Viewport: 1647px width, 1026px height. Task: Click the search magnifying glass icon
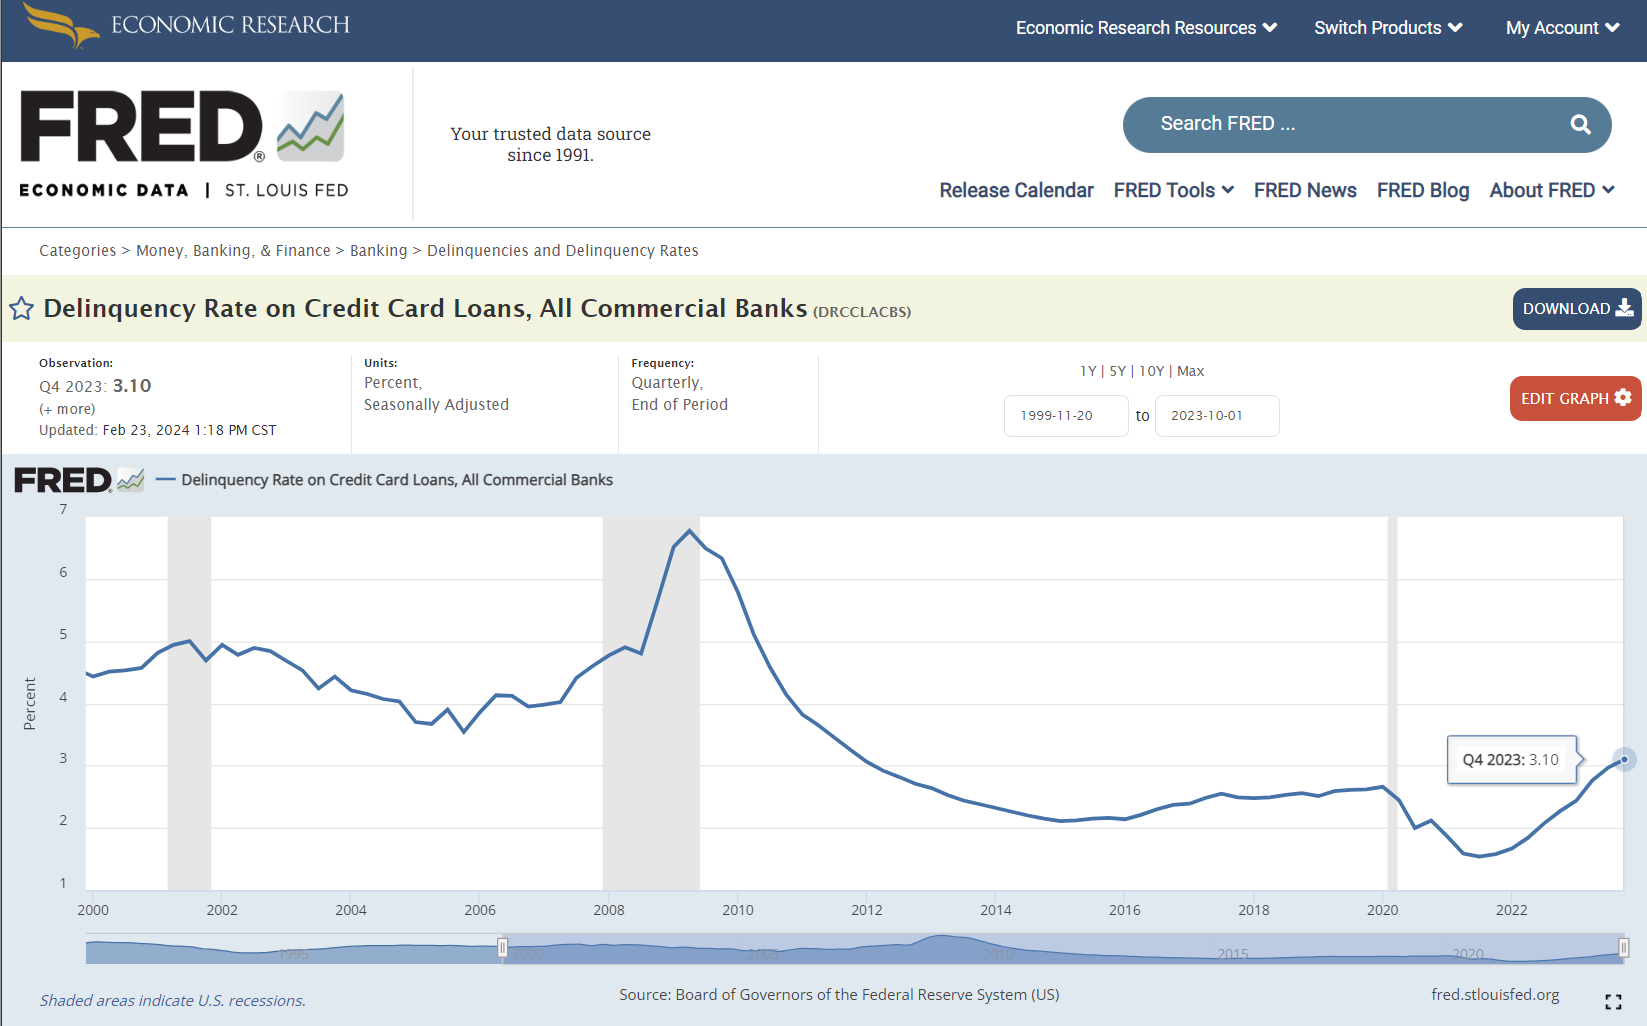(x=1580, y=124)
